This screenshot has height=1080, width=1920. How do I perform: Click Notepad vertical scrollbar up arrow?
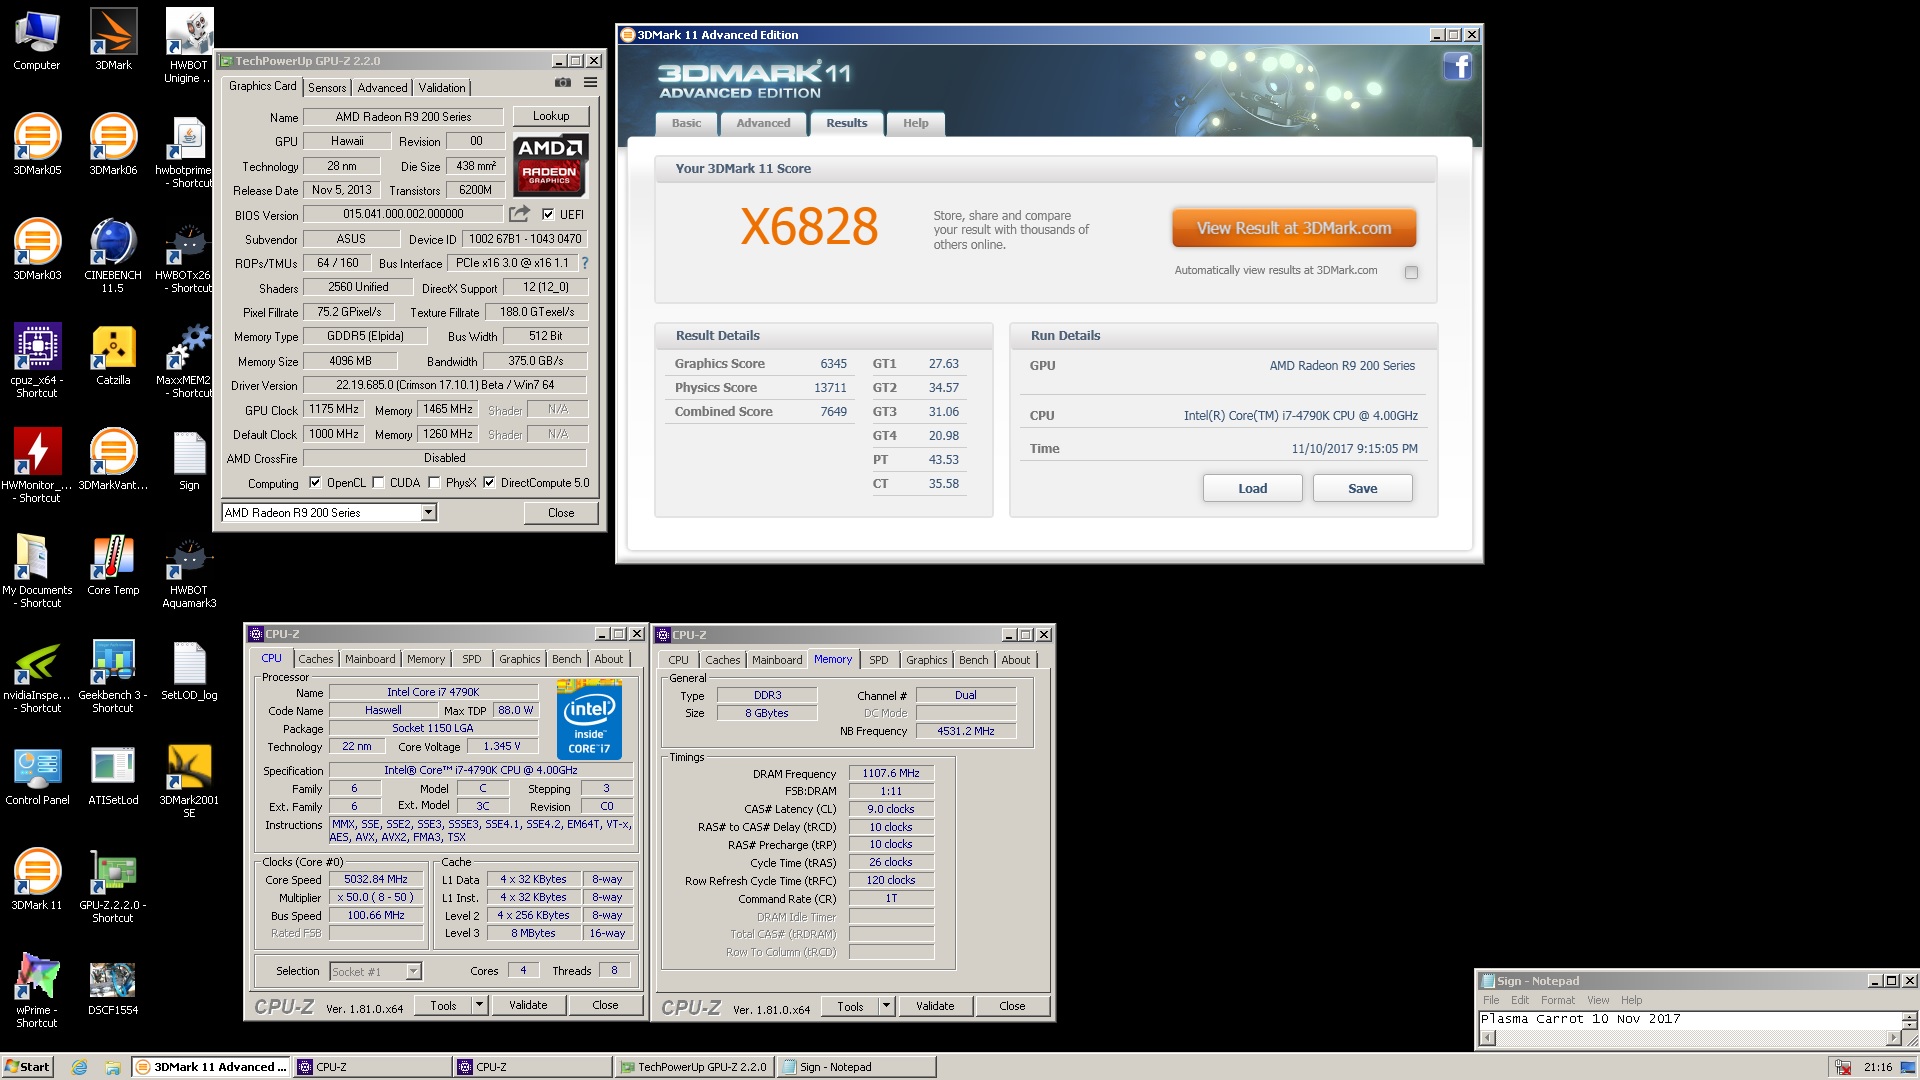(1909, 1017)
